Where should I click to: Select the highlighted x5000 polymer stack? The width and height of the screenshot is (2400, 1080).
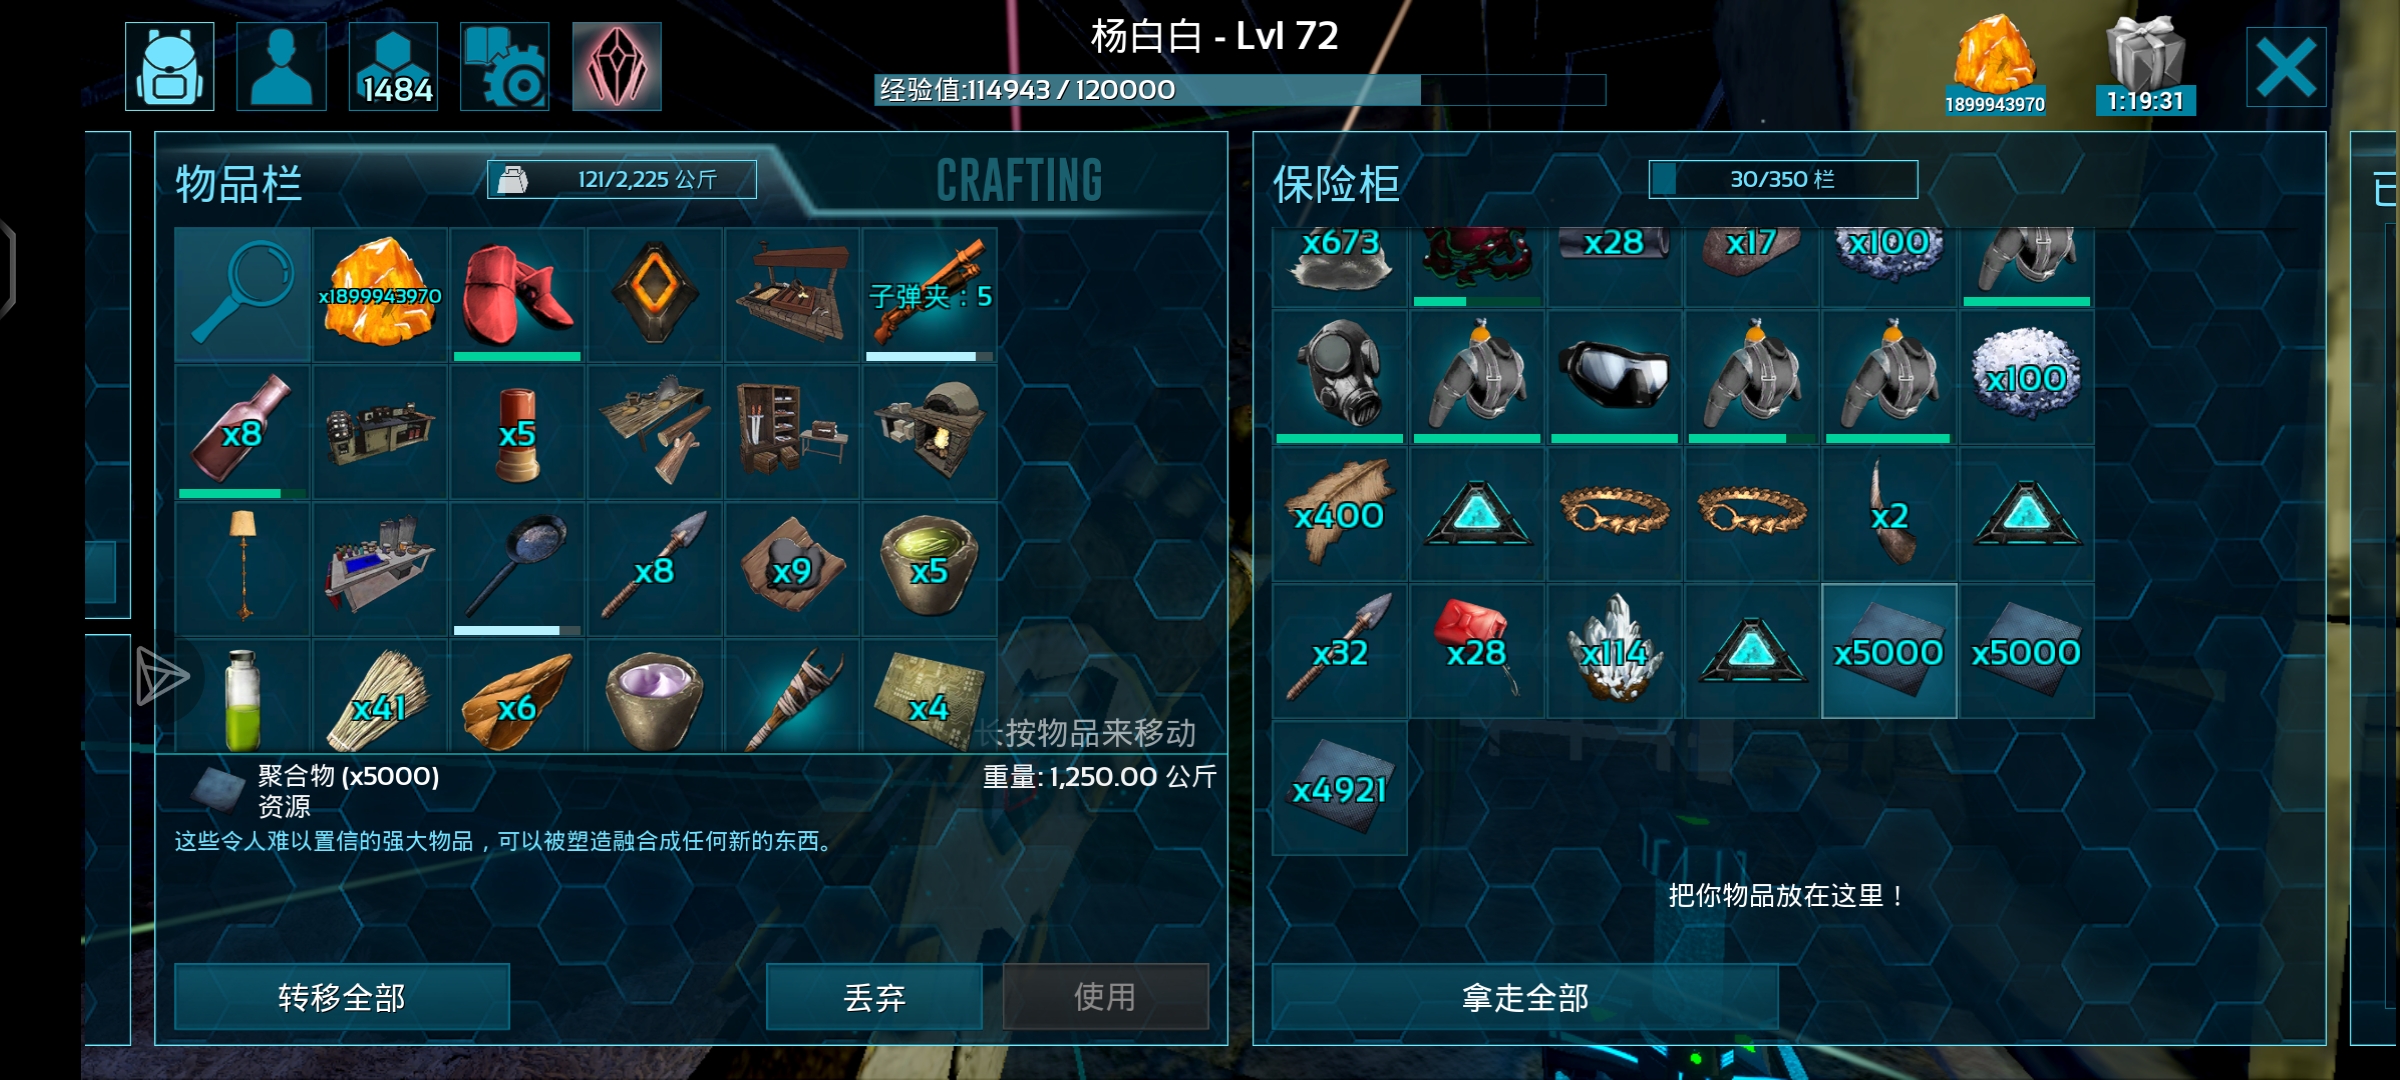1889,651
